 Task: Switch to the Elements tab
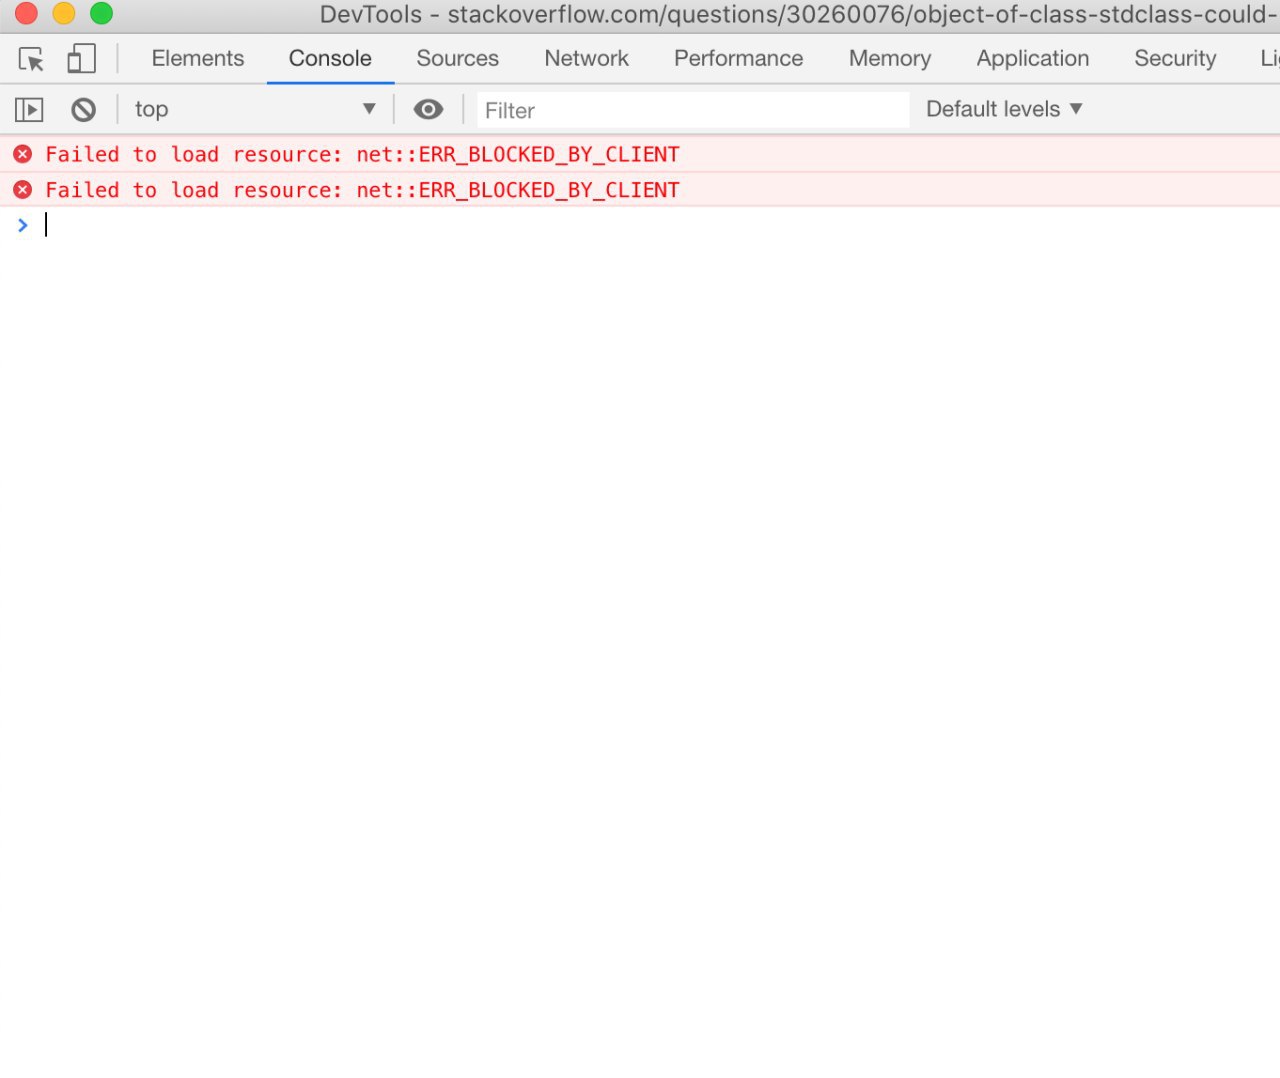click(198, 58)
